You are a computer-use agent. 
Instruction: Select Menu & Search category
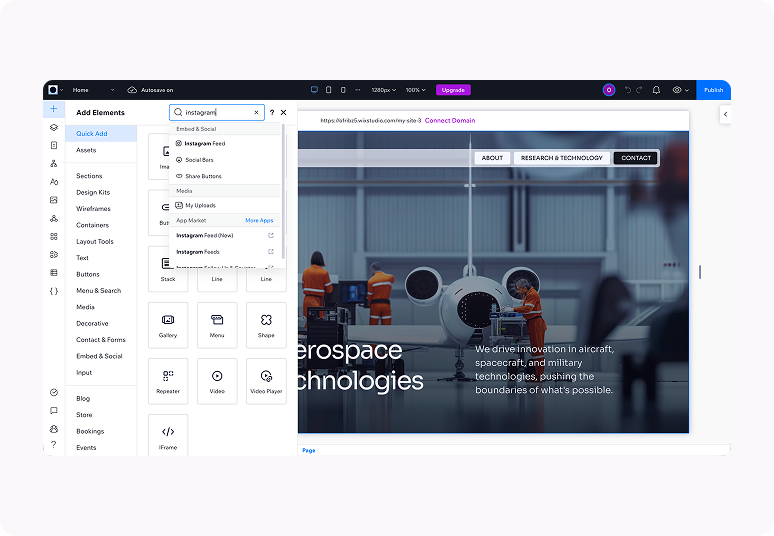(98, 290)
